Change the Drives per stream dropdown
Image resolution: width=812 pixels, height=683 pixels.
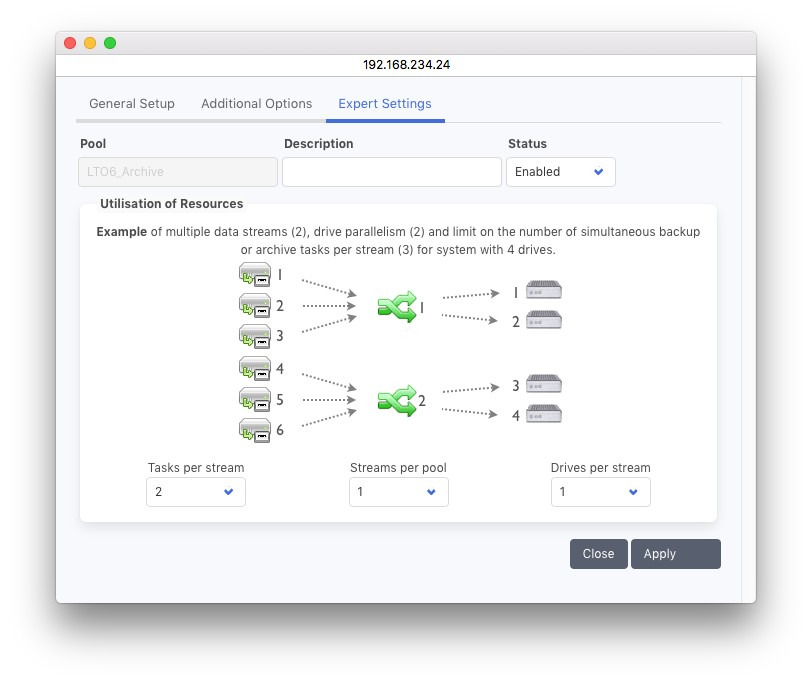[x=600, y=492]
